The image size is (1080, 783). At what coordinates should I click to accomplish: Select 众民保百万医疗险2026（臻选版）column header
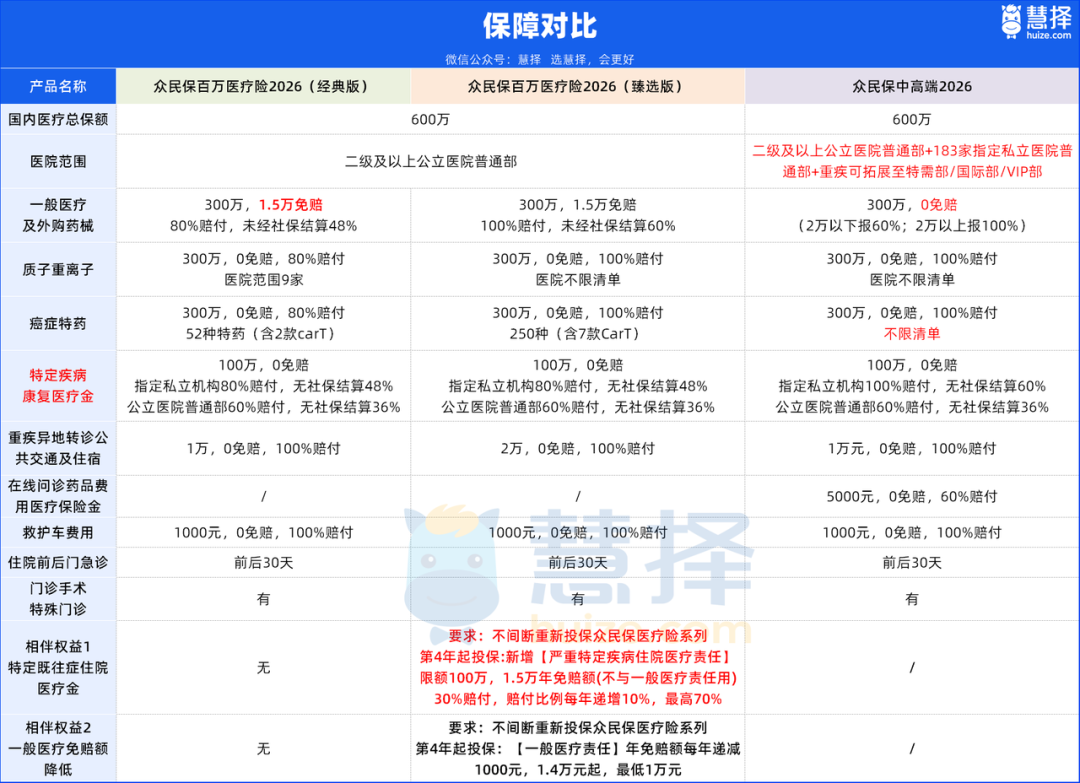(x=578, y=86)
